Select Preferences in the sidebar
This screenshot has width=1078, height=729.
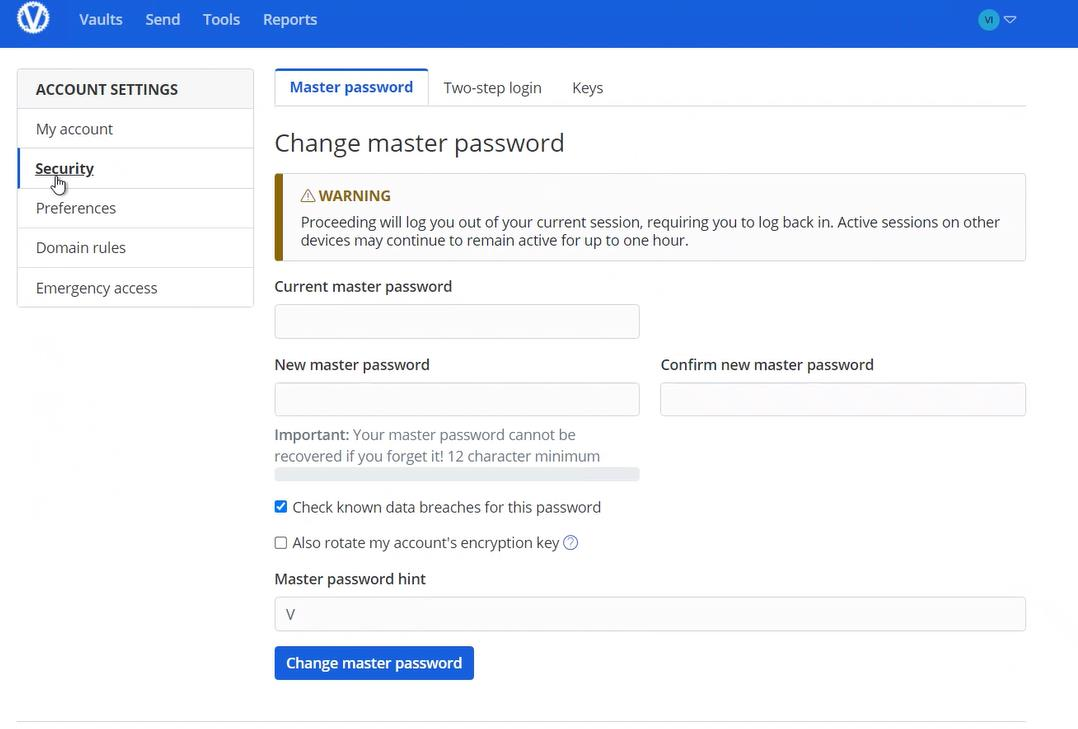[x=76, y=208]
